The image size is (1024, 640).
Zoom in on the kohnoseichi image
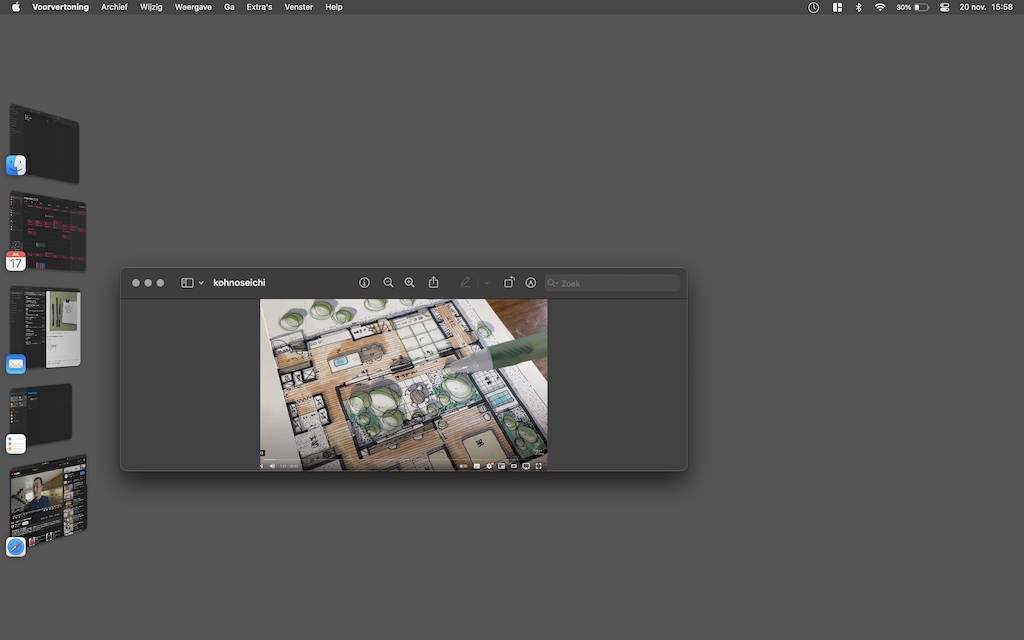[409, 283]
